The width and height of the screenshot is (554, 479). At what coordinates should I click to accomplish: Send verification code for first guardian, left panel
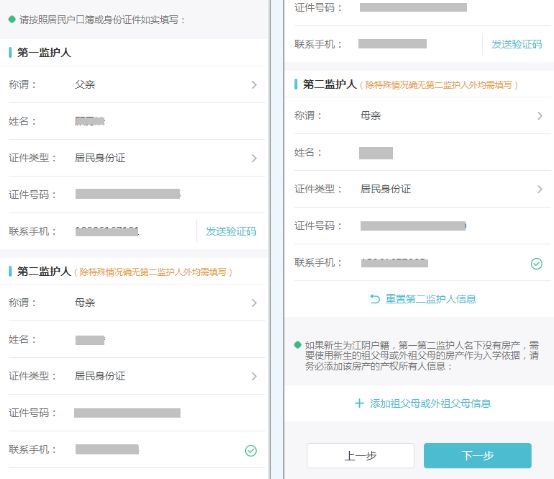pos(231,231)
